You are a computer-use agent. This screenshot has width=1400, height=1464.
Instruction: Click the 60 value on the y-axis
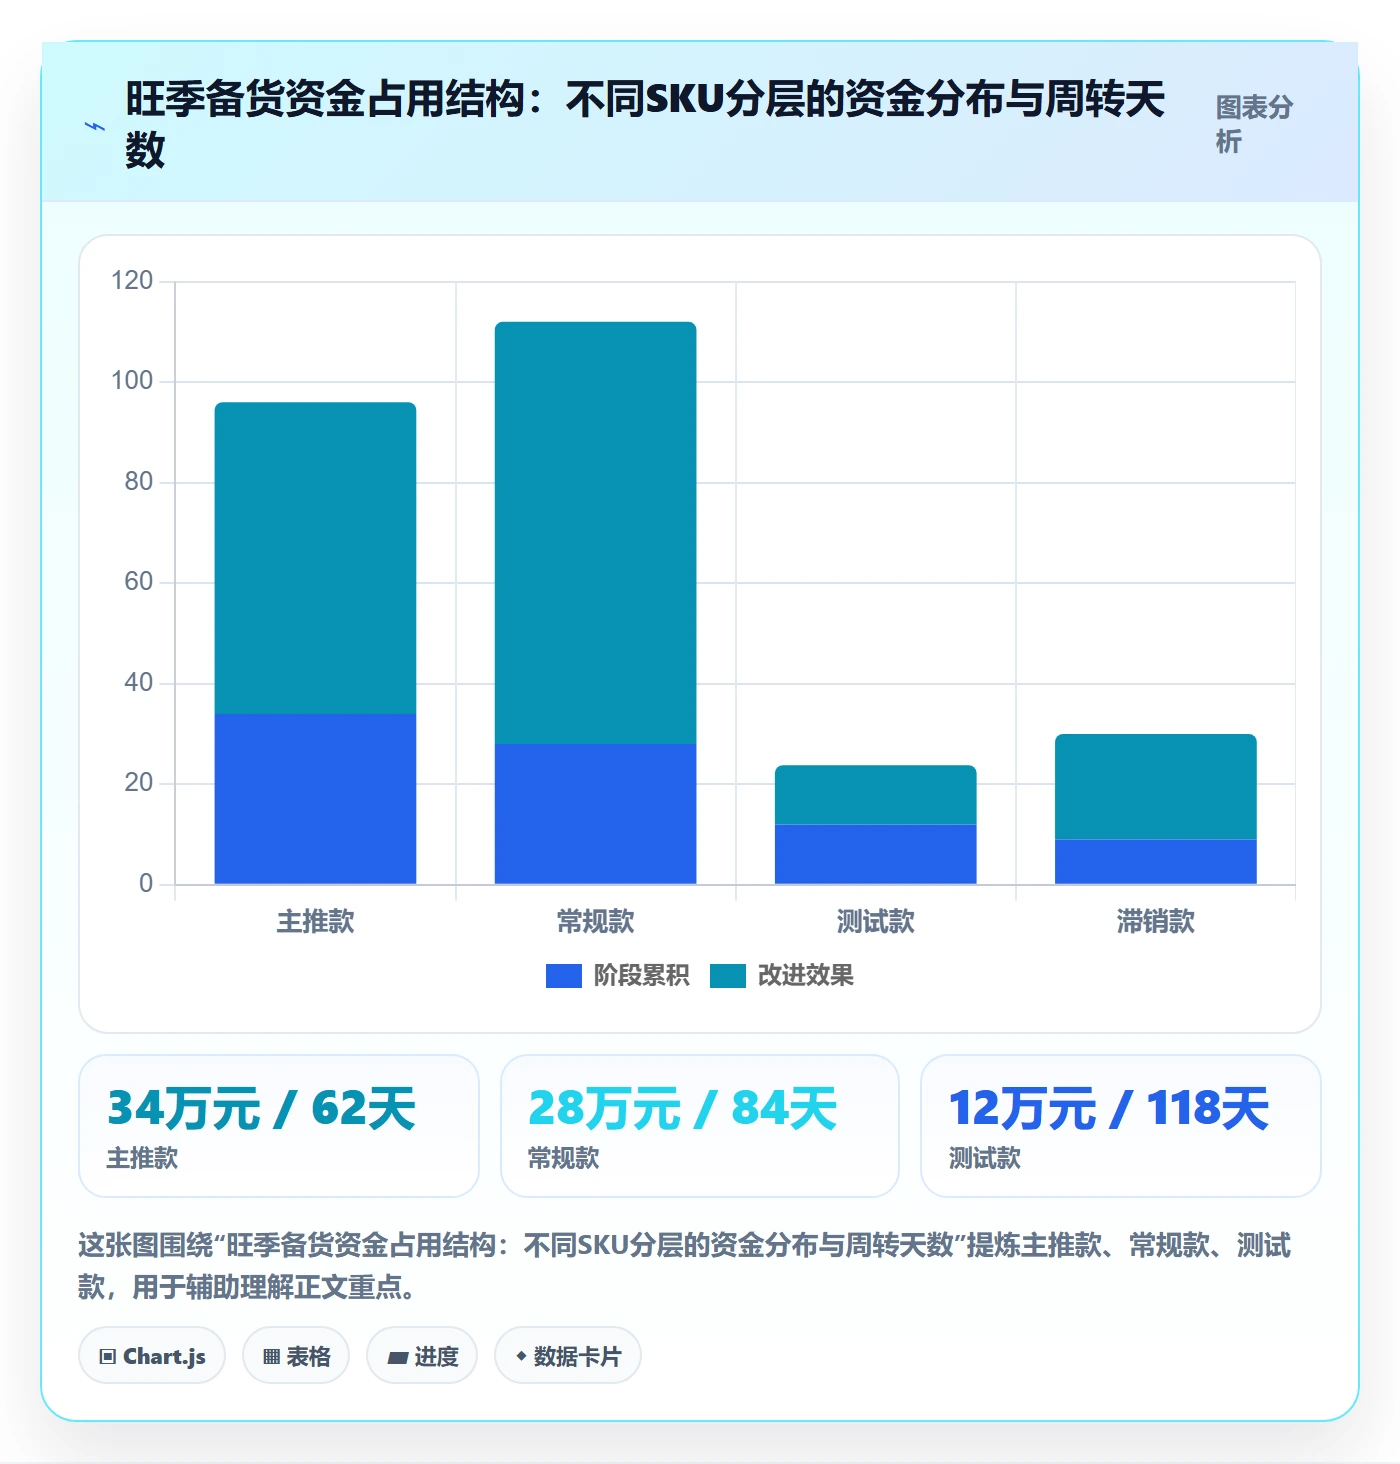click(139, 581)
